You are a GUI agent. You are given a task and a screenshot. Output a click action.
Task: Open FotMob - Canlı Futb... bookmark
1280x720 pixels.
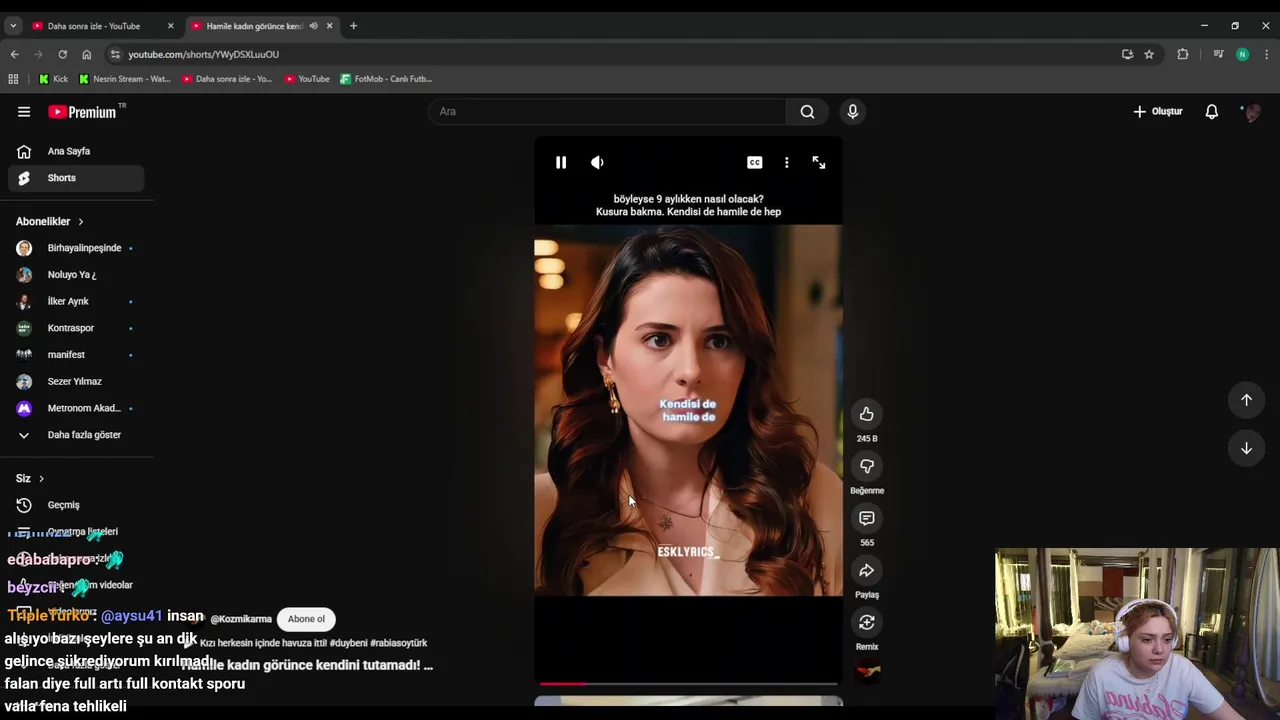click(386, 79)
